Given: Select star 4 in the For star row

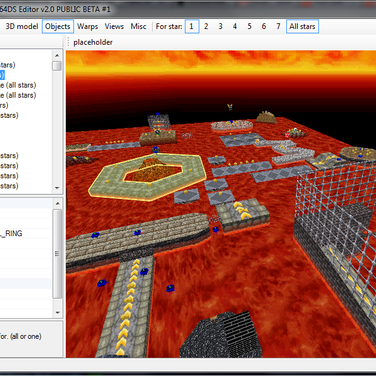Looking at the screenshot, I should pyautogui.click(x=235, y=26).
